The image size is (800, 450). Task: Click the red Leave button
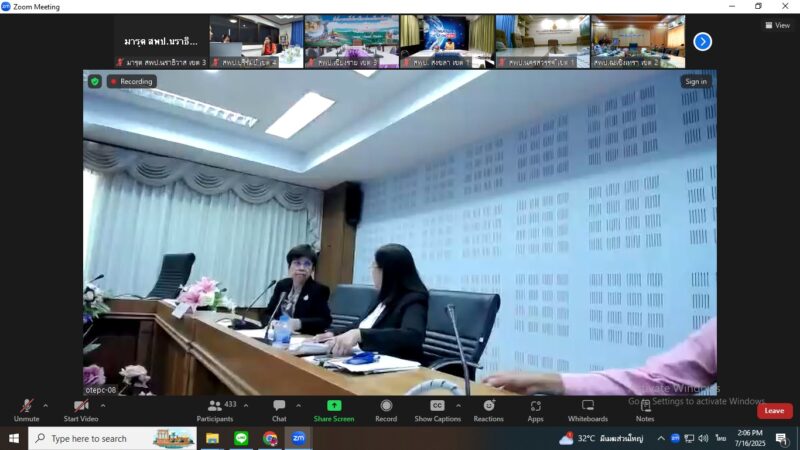pyautogui.click(x=774, y=411)
